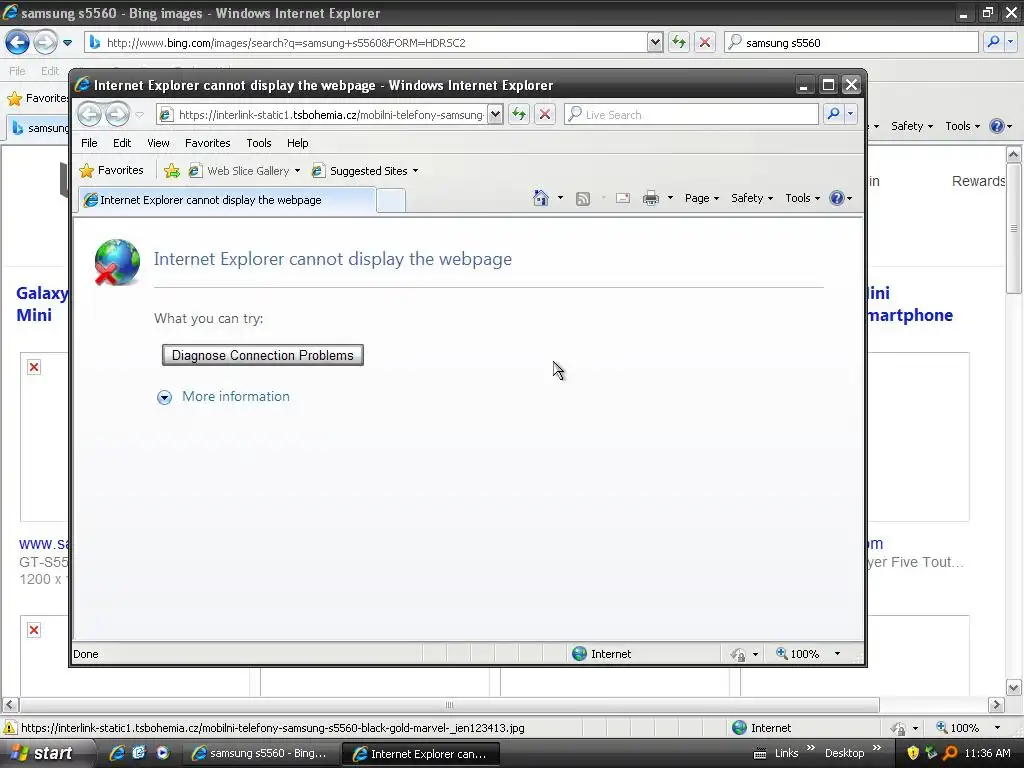This screenshot has width=1024, height=768.
Task: Open address bar history dropdown in front window
Action: [496, 115]
